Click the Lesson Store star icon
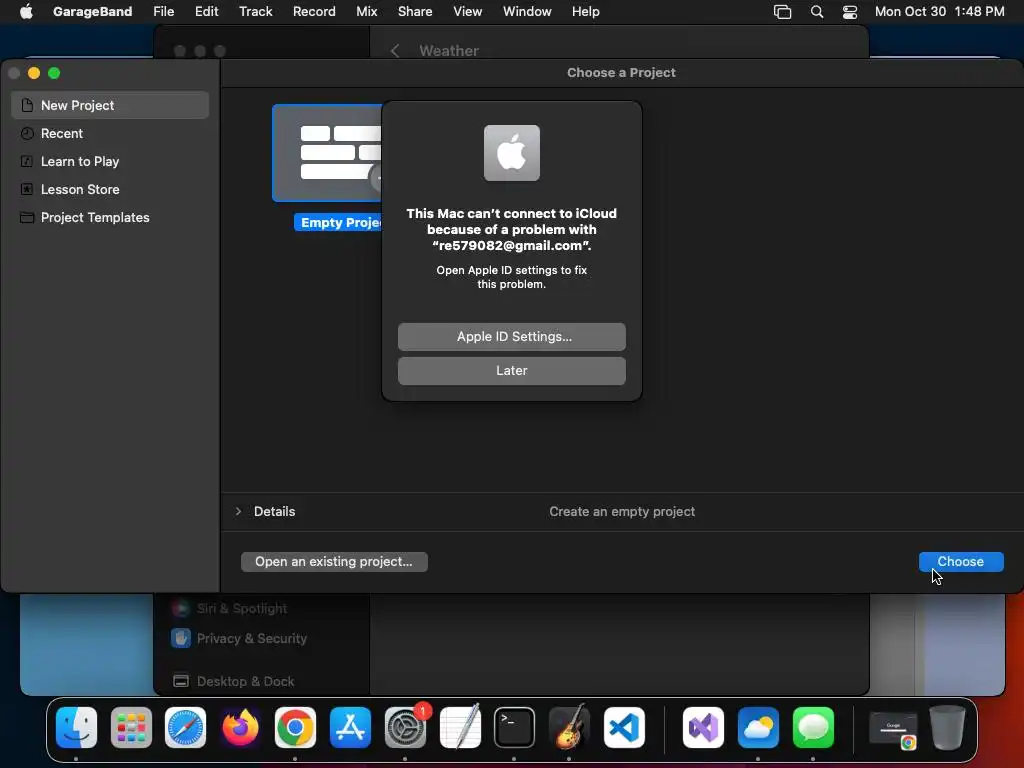 click(27, 189)
